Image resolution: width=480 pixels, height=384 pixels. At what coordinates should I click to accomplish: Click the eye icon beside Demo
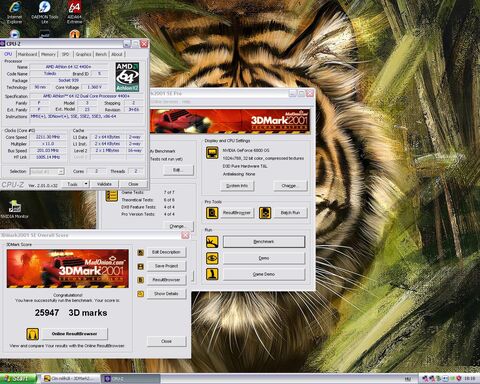(x=212, y=258)
